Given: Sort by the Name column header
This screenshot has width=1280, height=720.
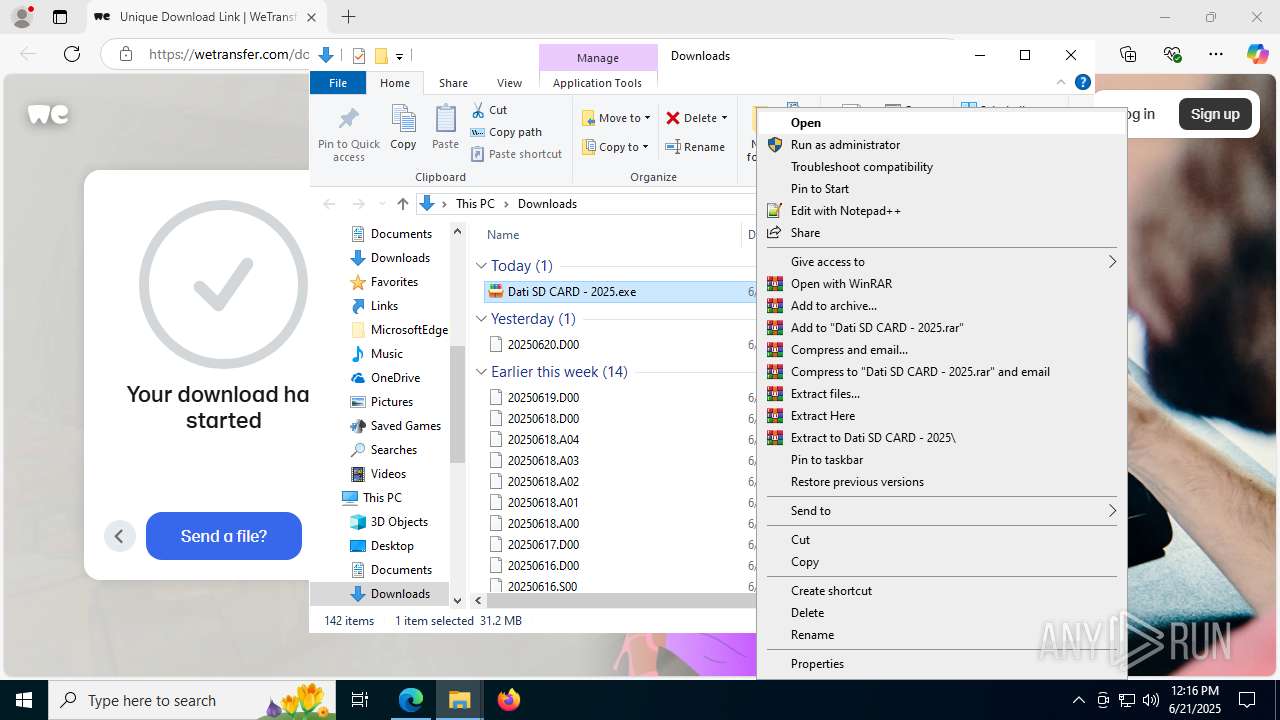Looking at the screenshot, I should 503,235.
